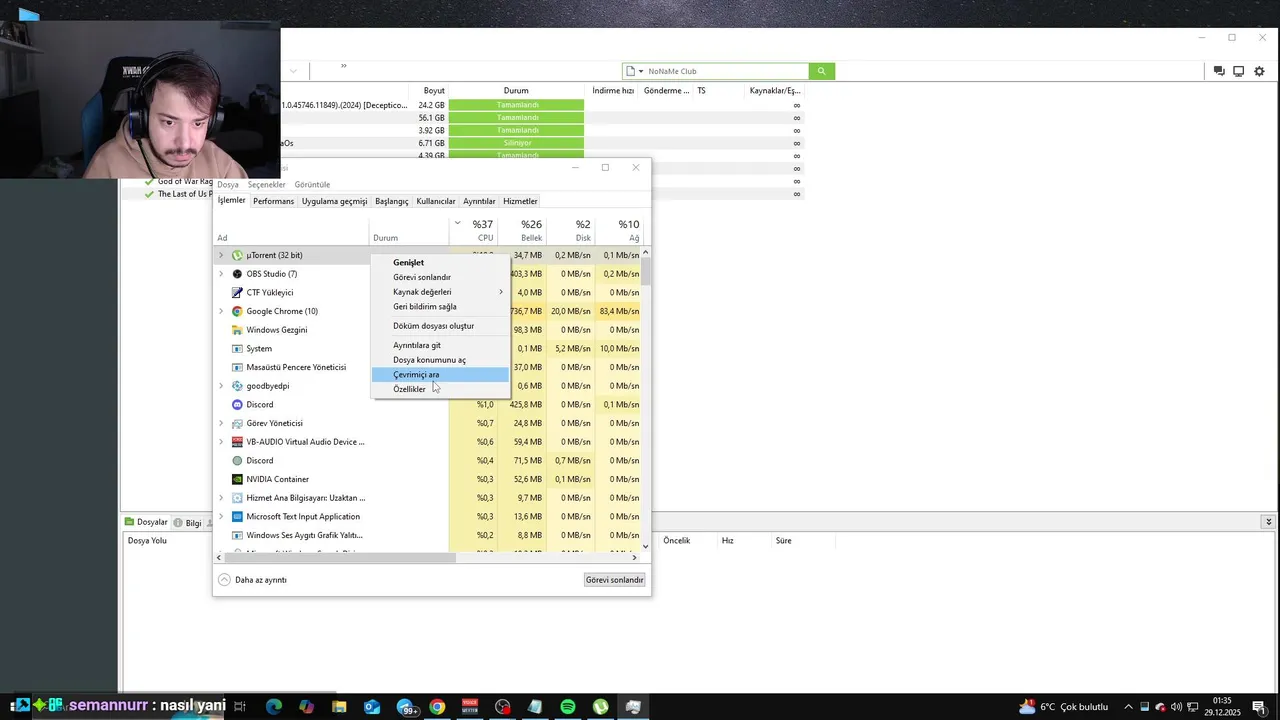Click the Tamamlandı progress bar of the 24.2 GB torrent
1280x720 pixels.
[x=516, y=105]
